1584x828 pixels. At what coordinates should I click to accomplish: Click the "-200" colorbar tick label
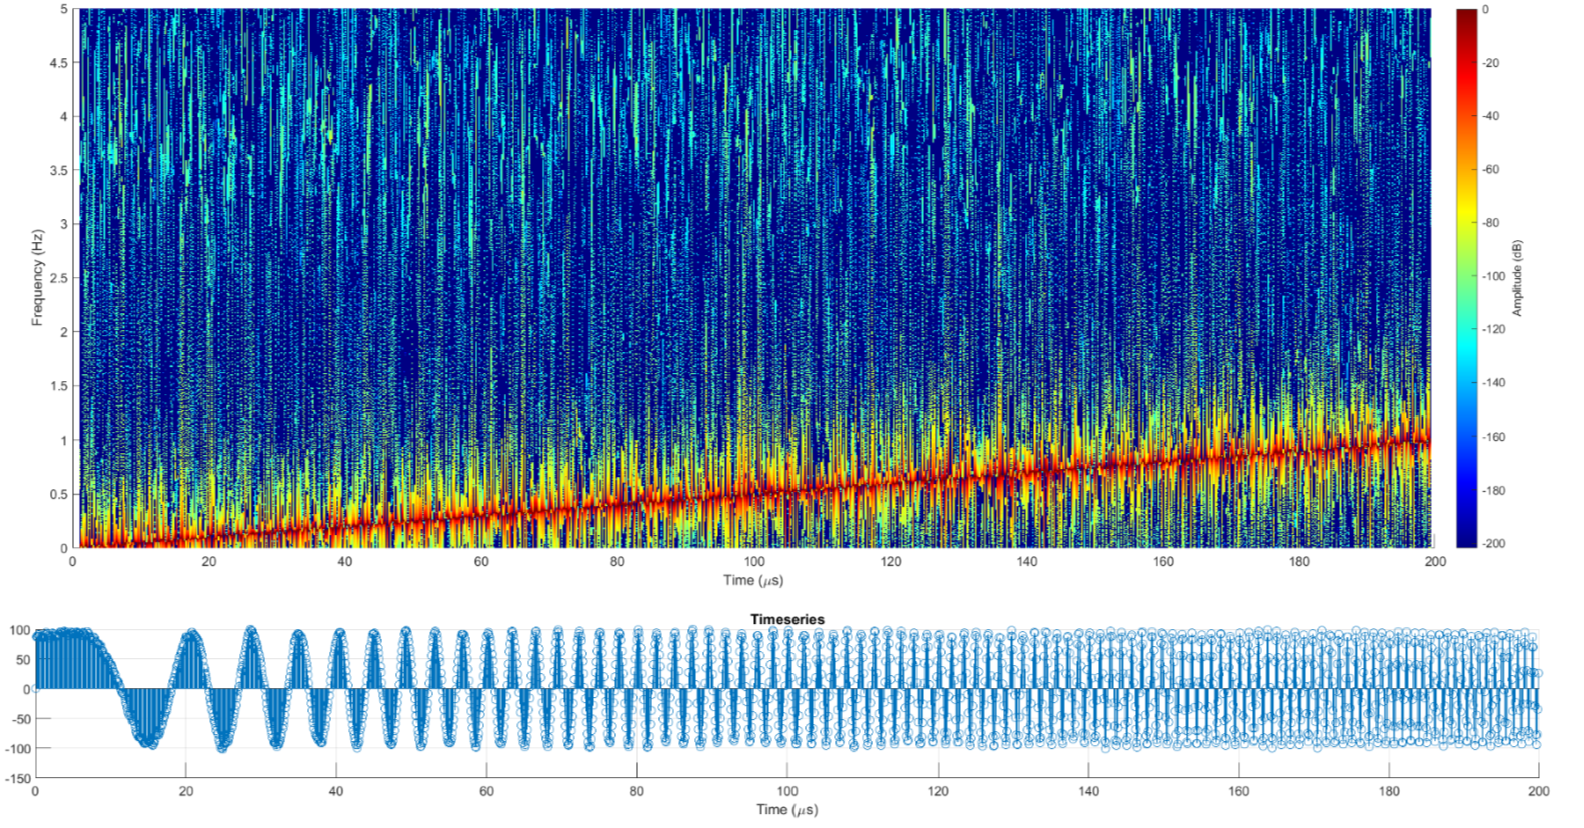(x=1493, y=543)
